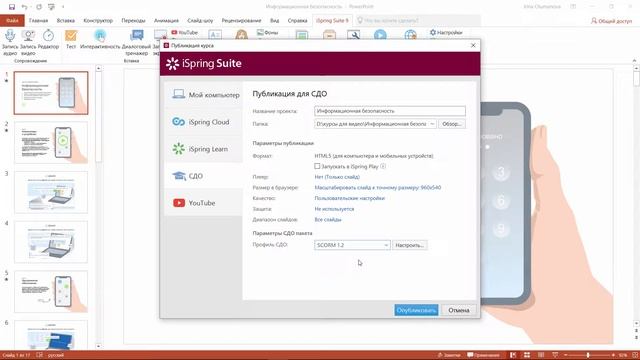
Task: Switch to the Главная ribbon tab
Action: pyautogui.click(x=38, y=20)
